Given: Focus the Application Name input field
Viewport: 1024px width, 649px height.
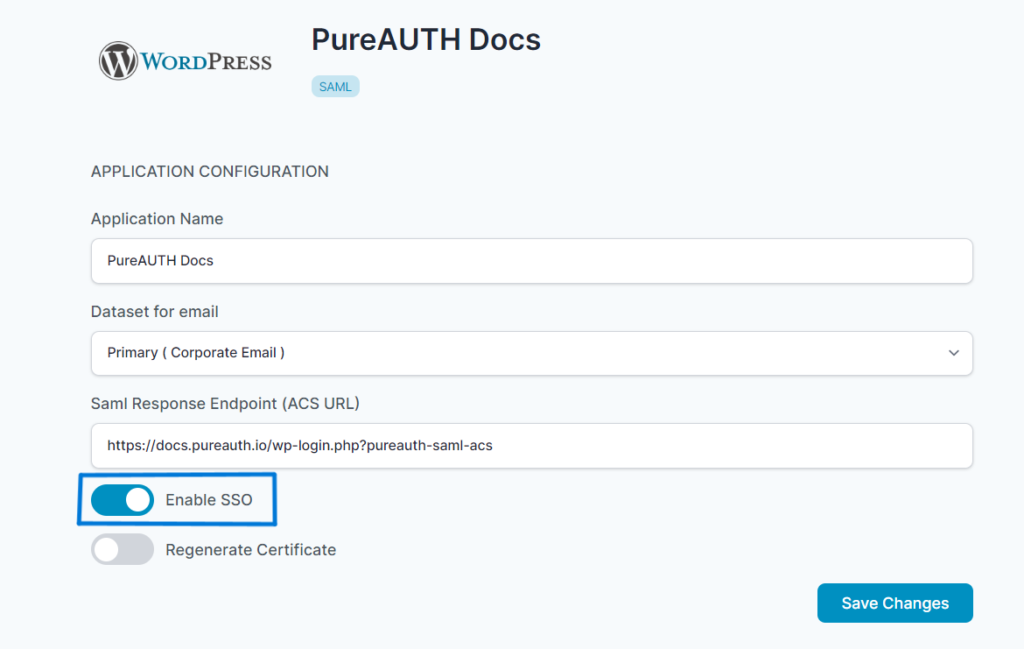Looking at the screenshot, I should click(x=532, y=261).
